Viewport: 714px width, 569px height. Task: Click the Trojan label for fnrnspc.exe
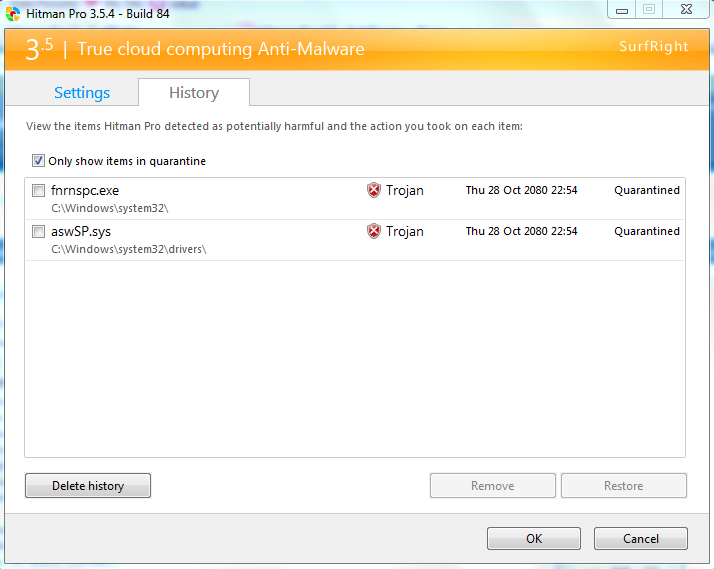[x=405, y=190]
